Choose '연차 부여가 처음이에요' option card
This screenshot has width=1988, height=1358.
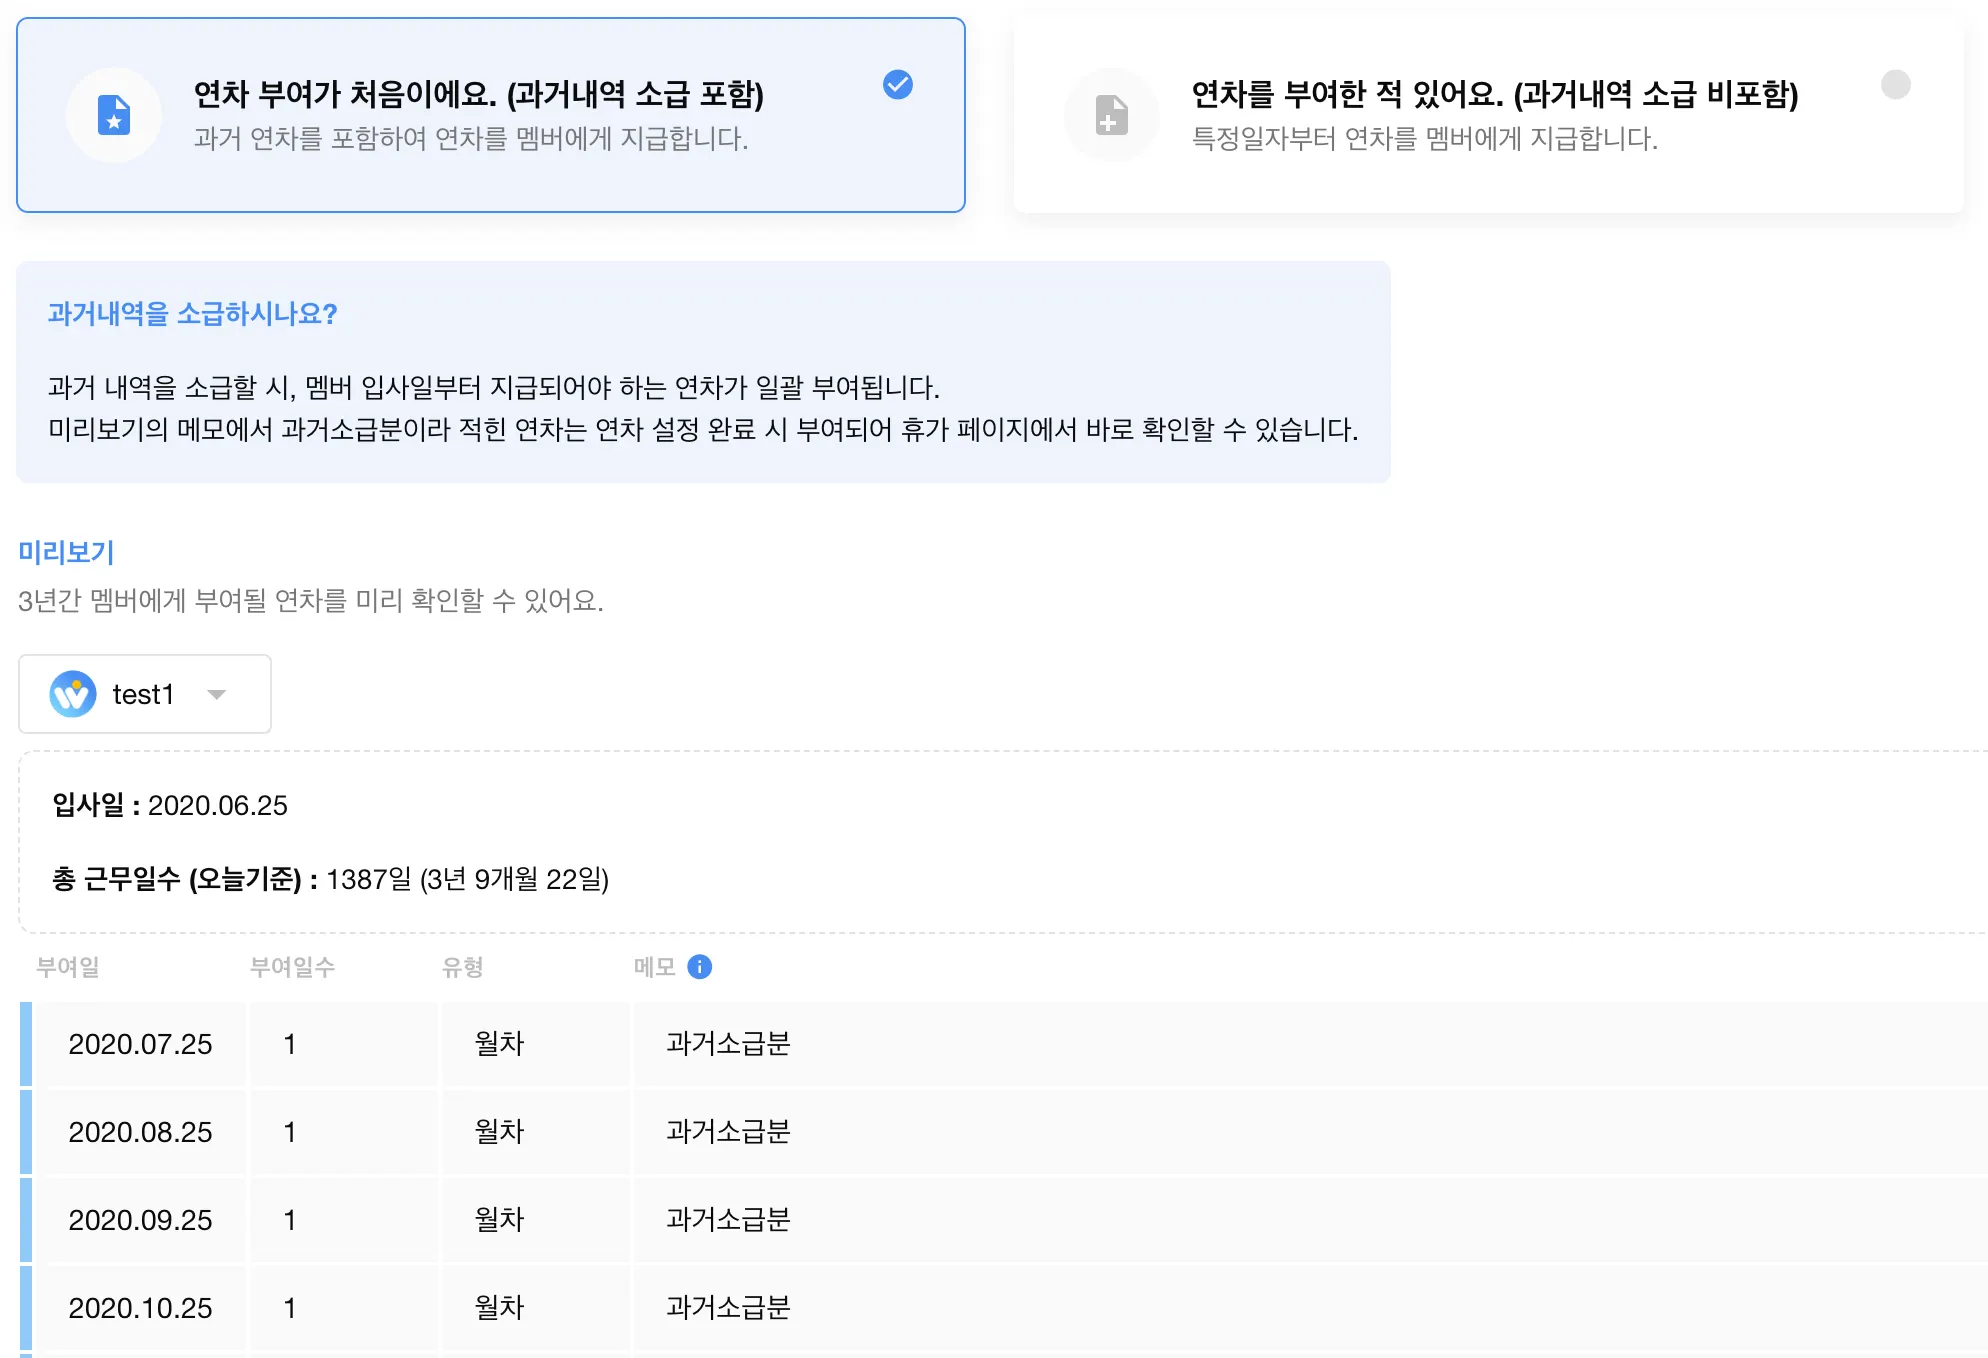490,115
